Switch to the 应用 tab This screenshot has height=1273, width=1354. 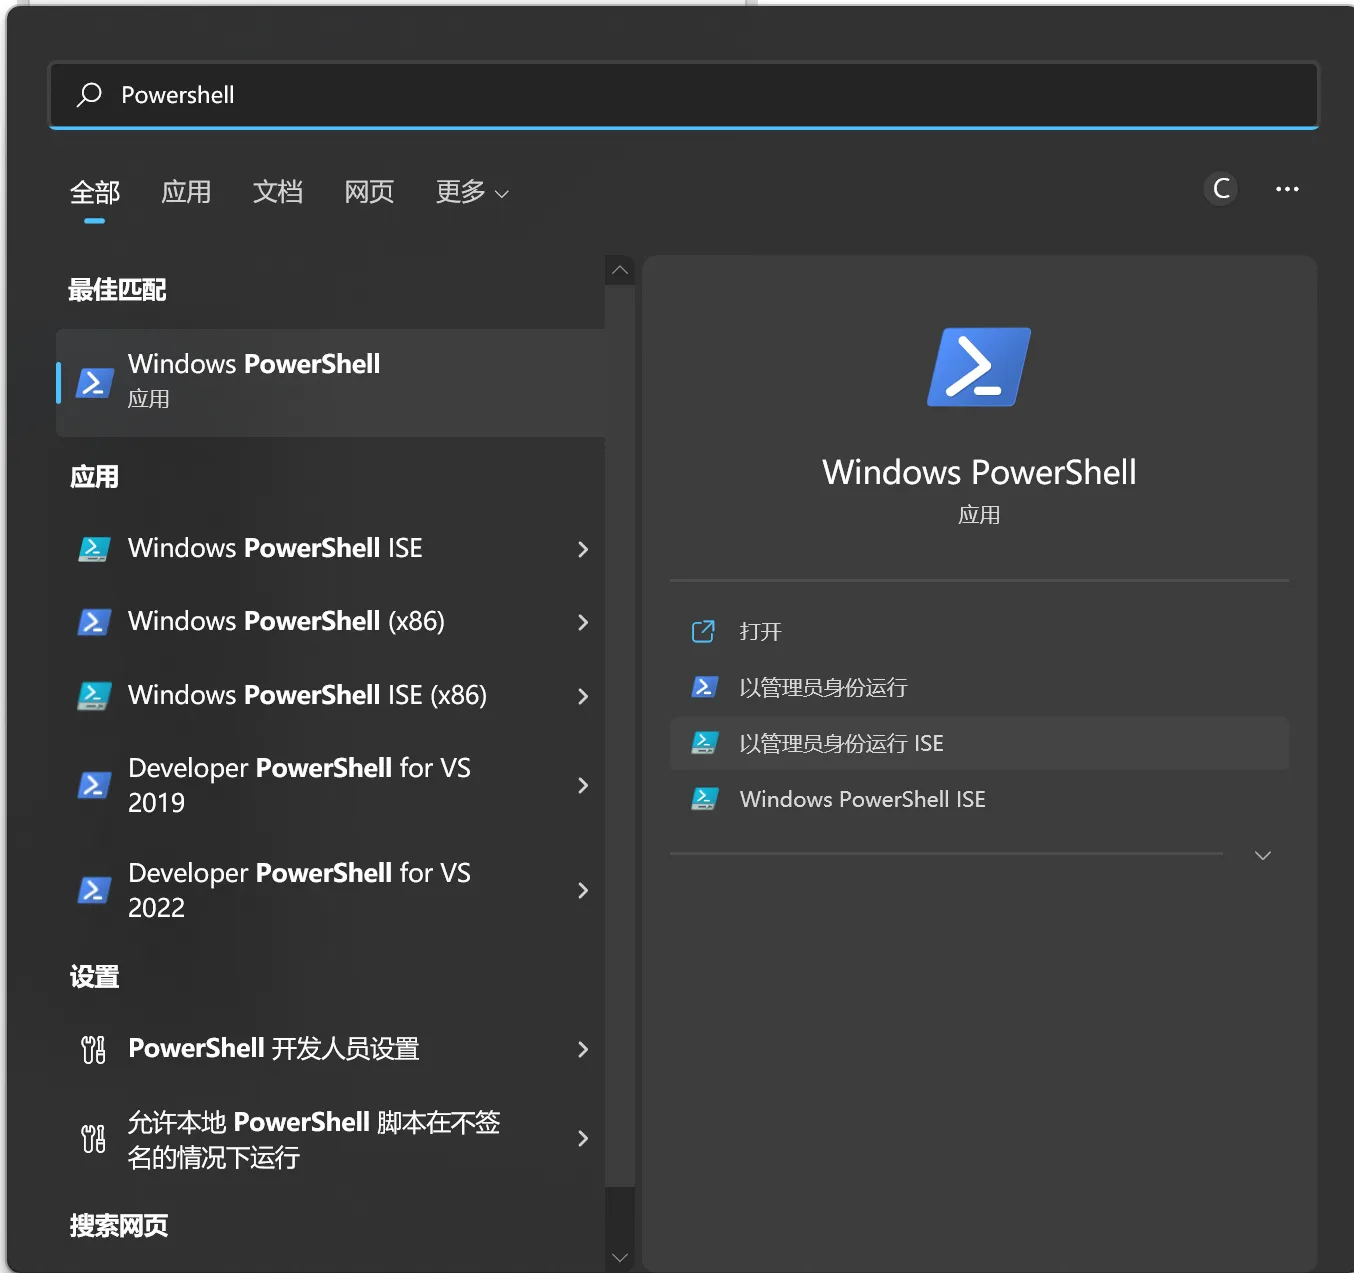tap(186, 192)
